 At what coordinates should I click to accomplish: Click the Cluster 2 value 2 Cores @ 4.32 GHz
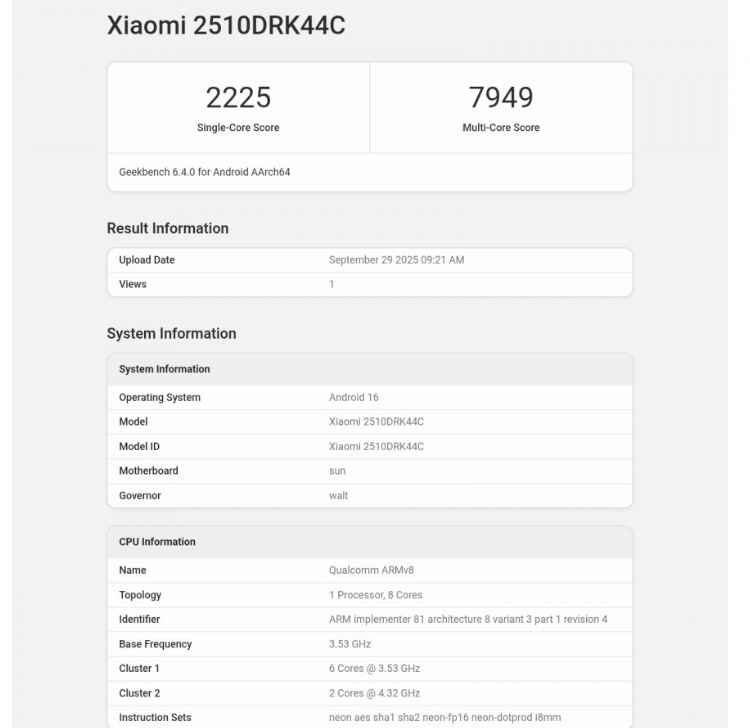click(374, 693)
